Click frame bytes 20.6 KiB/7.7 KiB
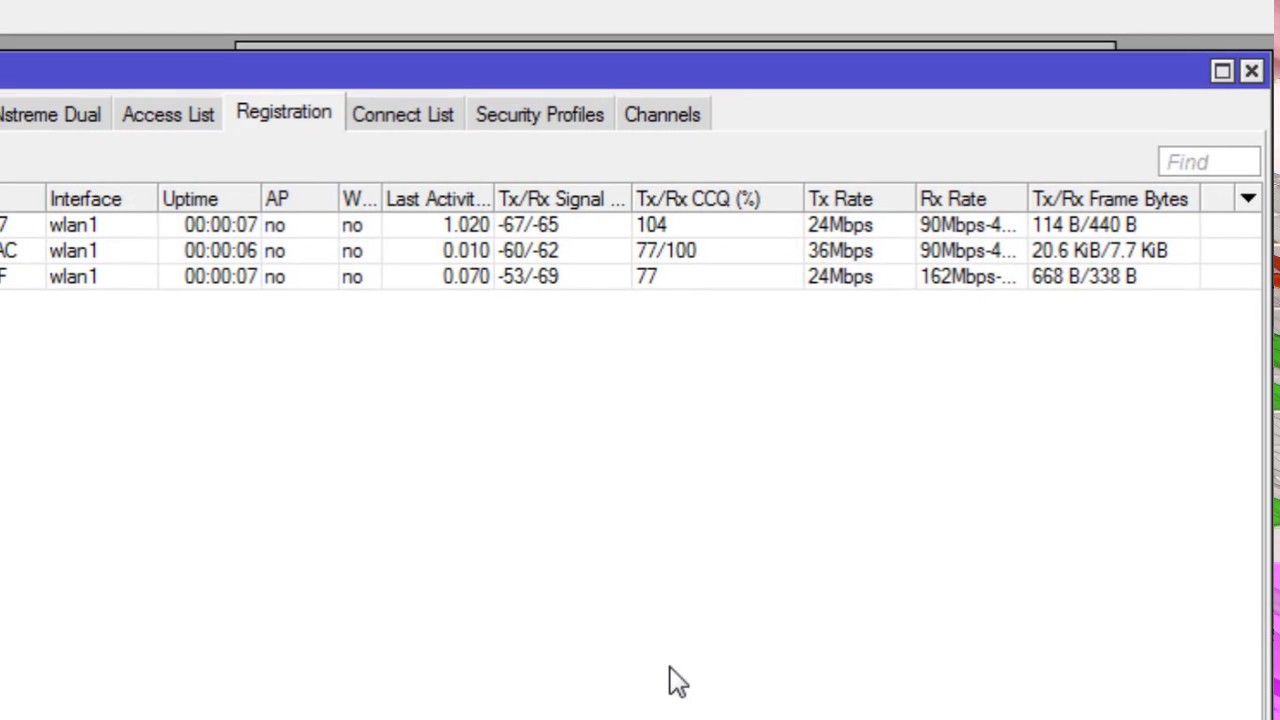This screenshot has height=720, width=1280. [1100, 251]
